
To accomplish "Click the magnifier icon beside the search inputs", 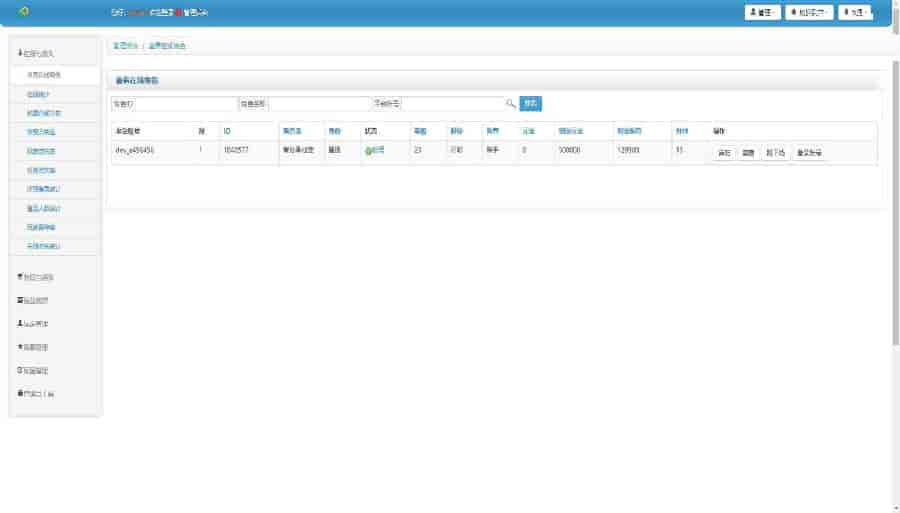I will click(x=510, y=104).
